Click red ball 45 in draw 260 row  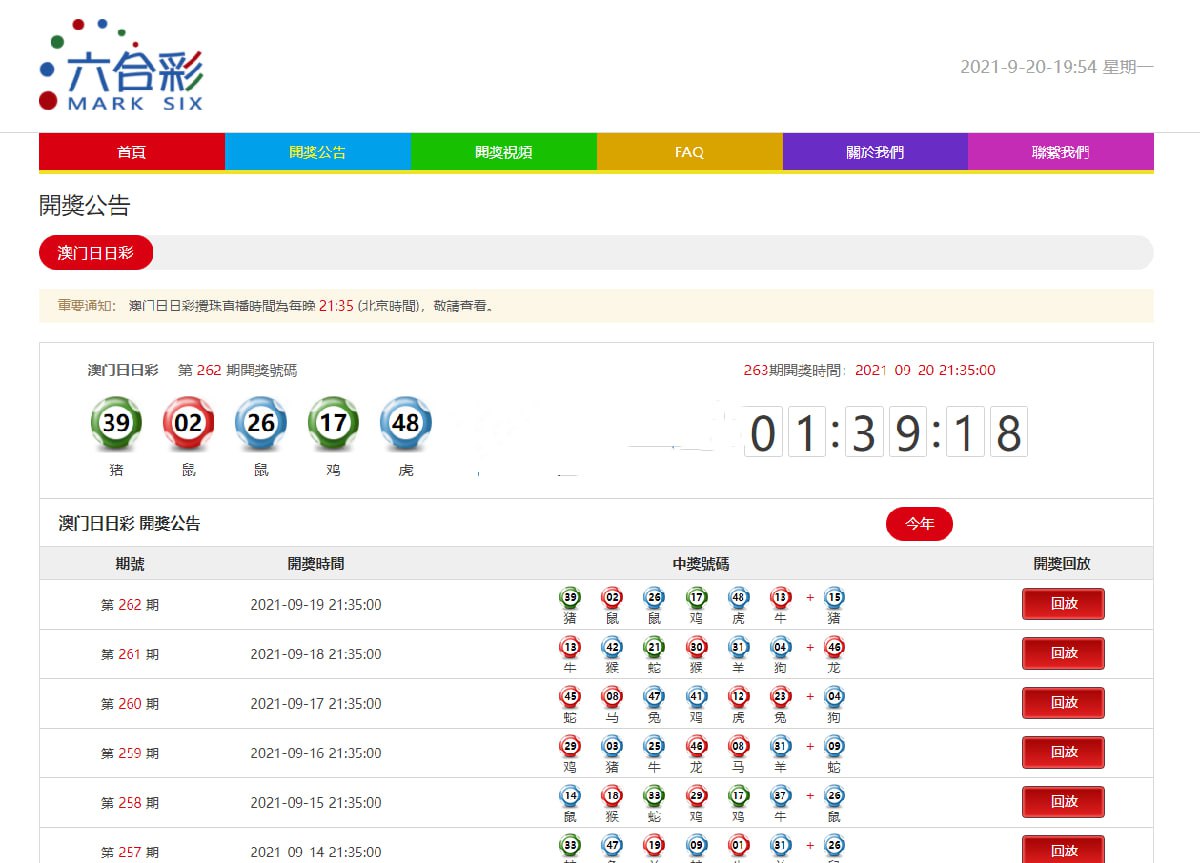tap(570, 697)
